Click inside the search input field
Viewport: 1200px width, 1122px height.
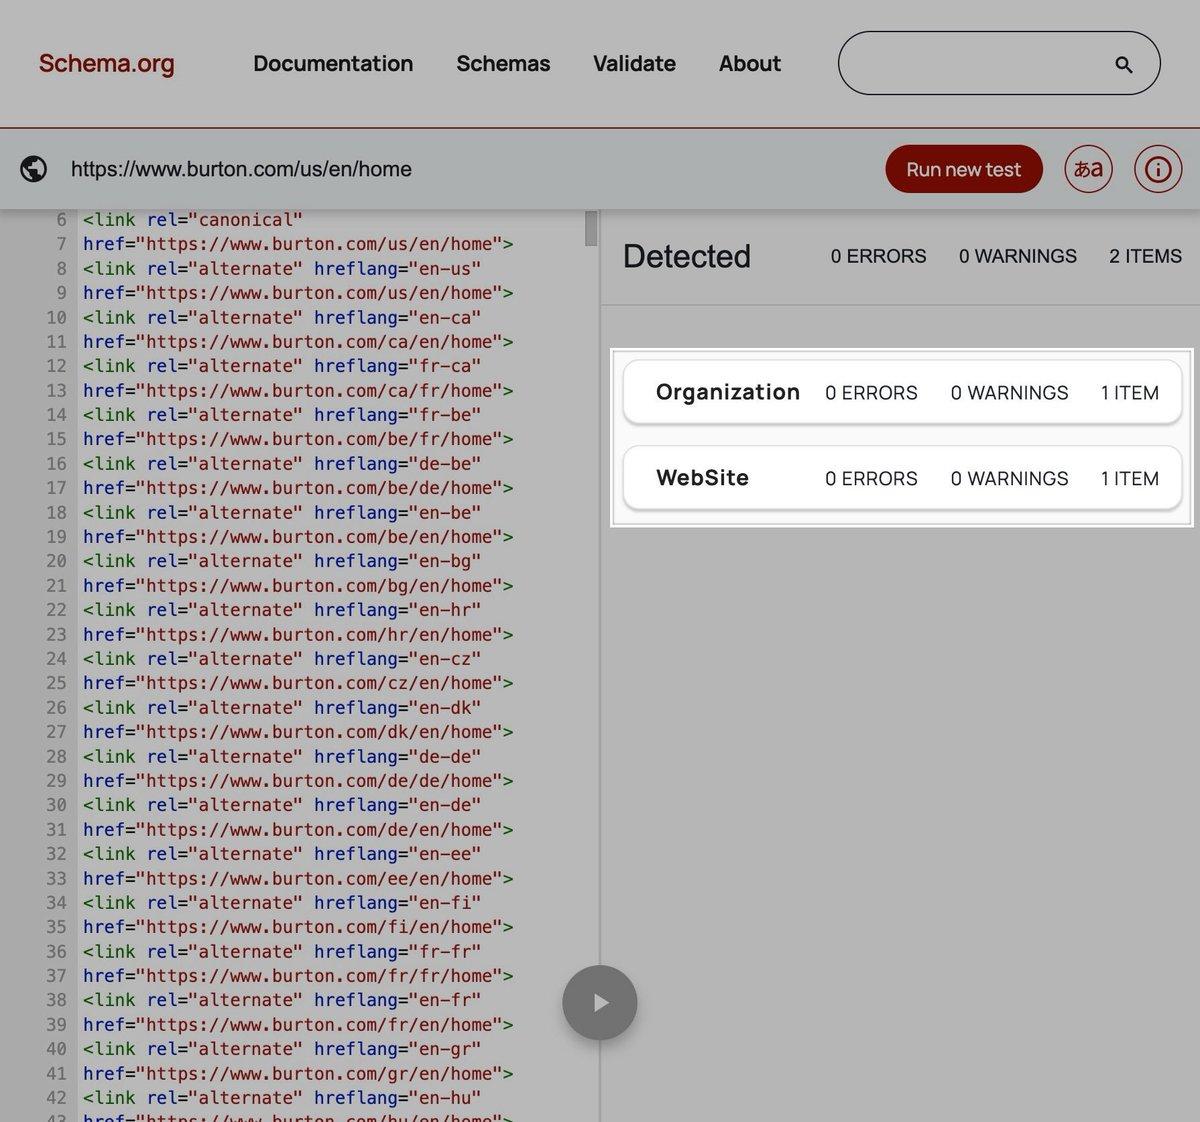(x=980, y=63)
